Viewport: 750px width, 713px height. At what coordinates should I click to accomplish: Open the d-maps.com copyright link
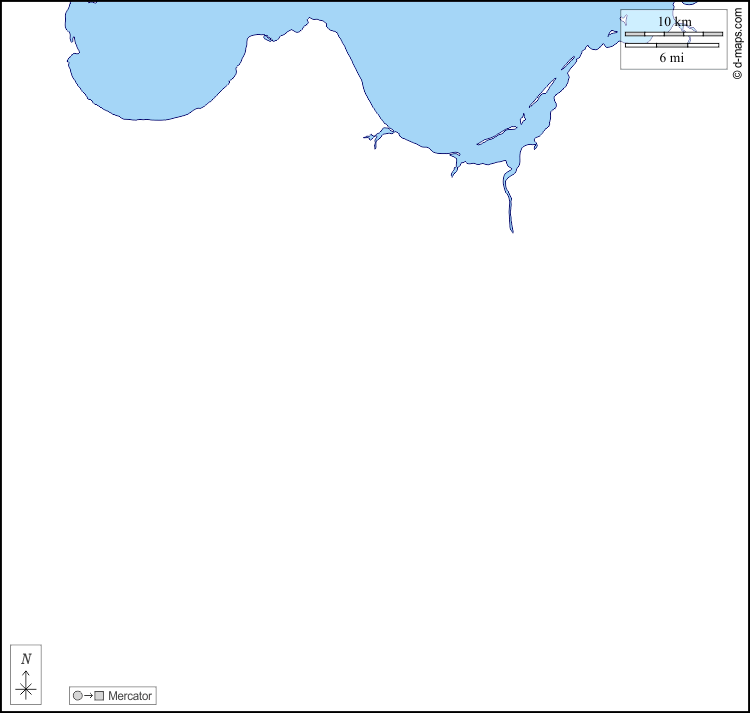click(738, 40)
